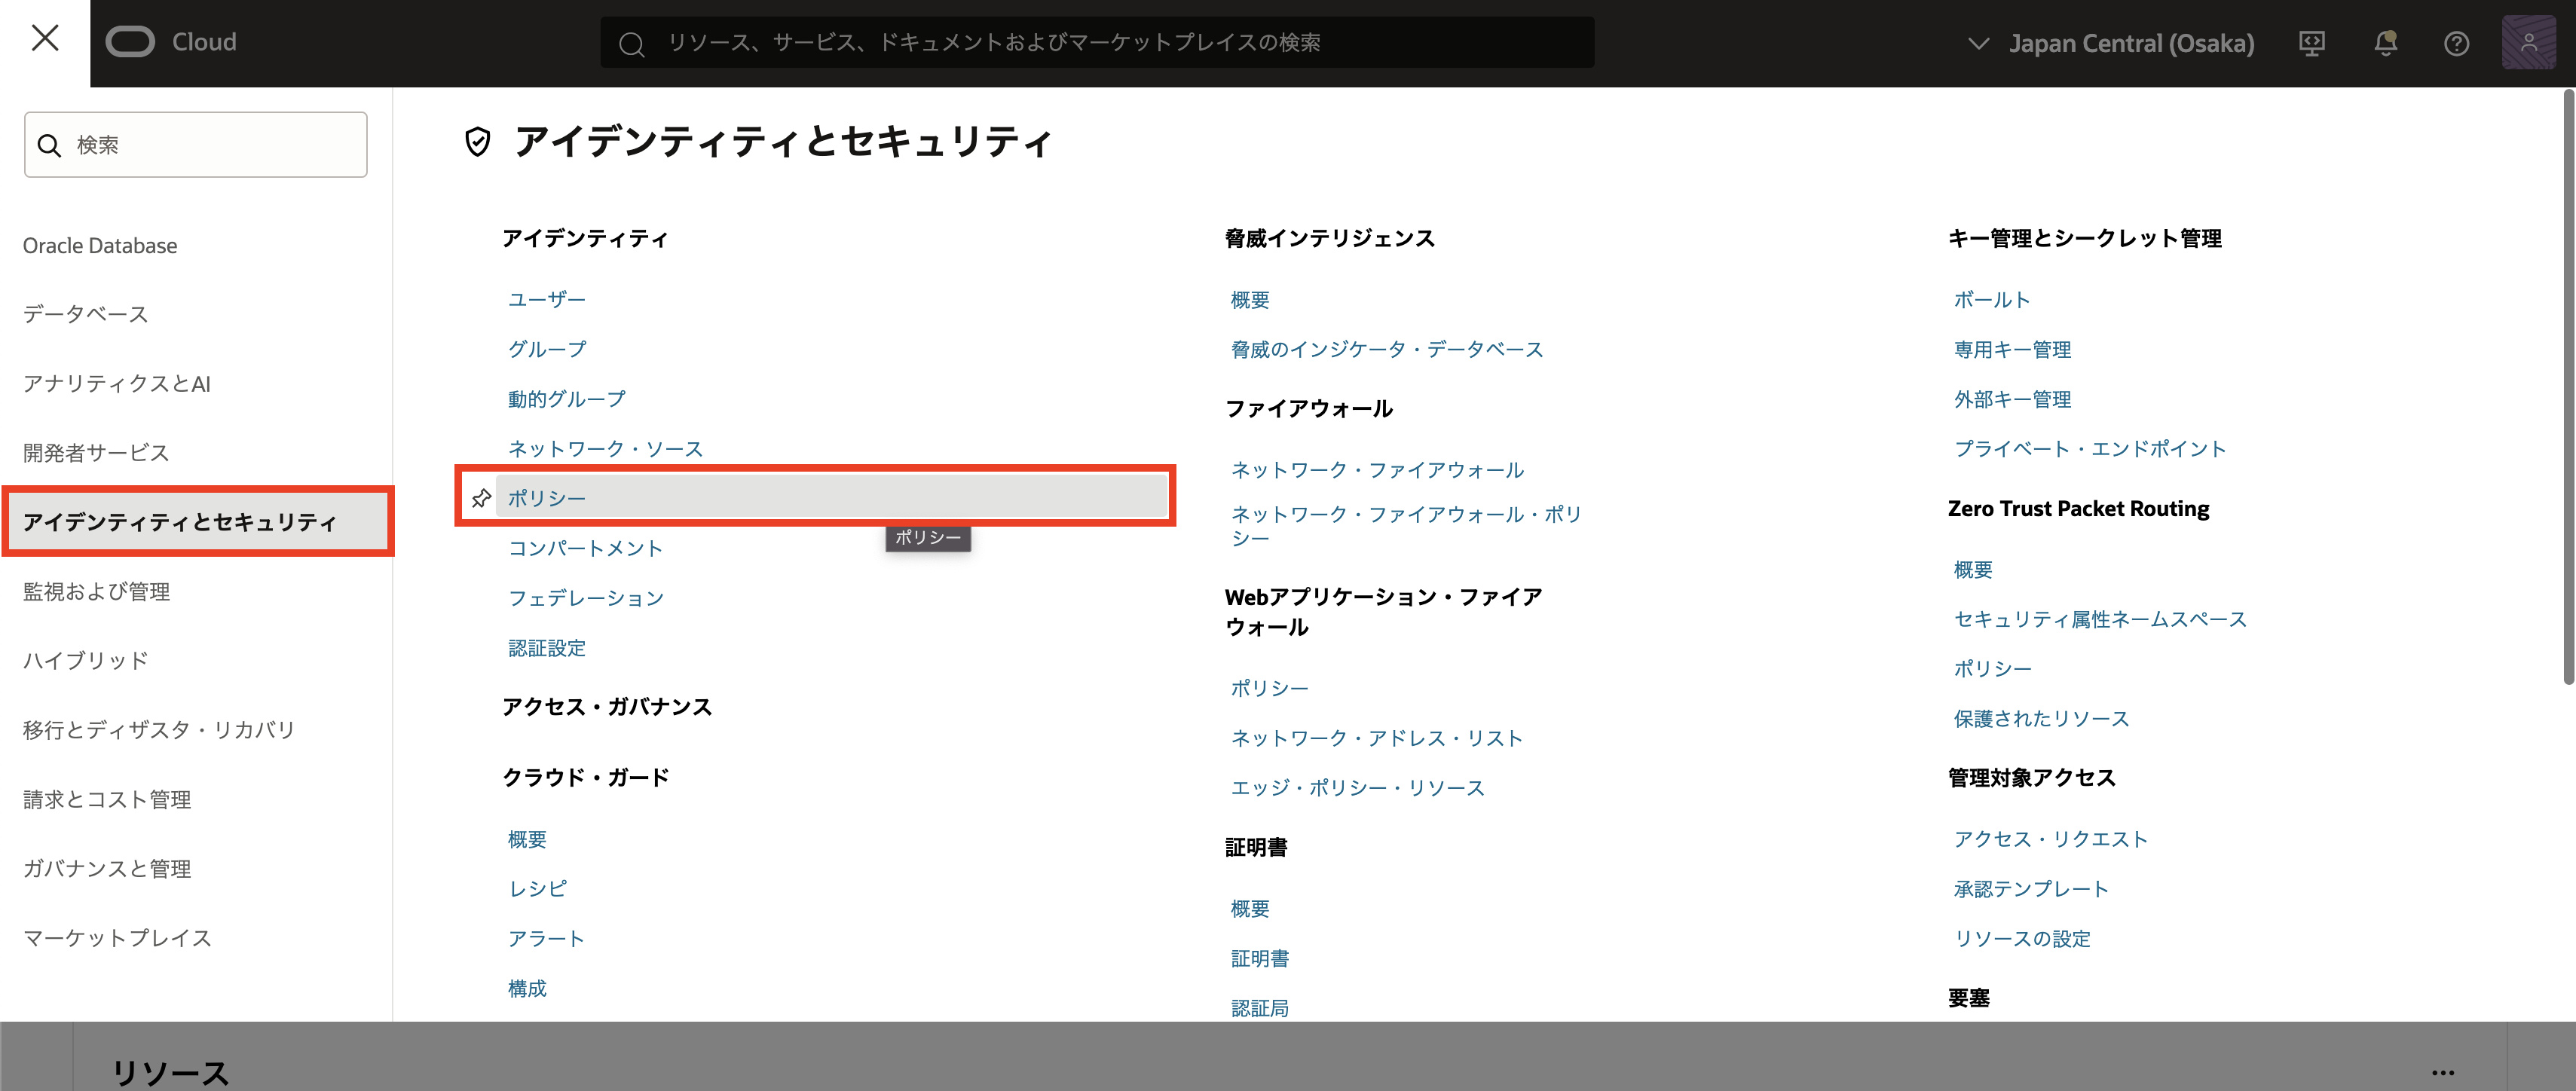The image size is (2576, 1091).
Task: Open the user profile avatar
Action: tap(2528, 43)
